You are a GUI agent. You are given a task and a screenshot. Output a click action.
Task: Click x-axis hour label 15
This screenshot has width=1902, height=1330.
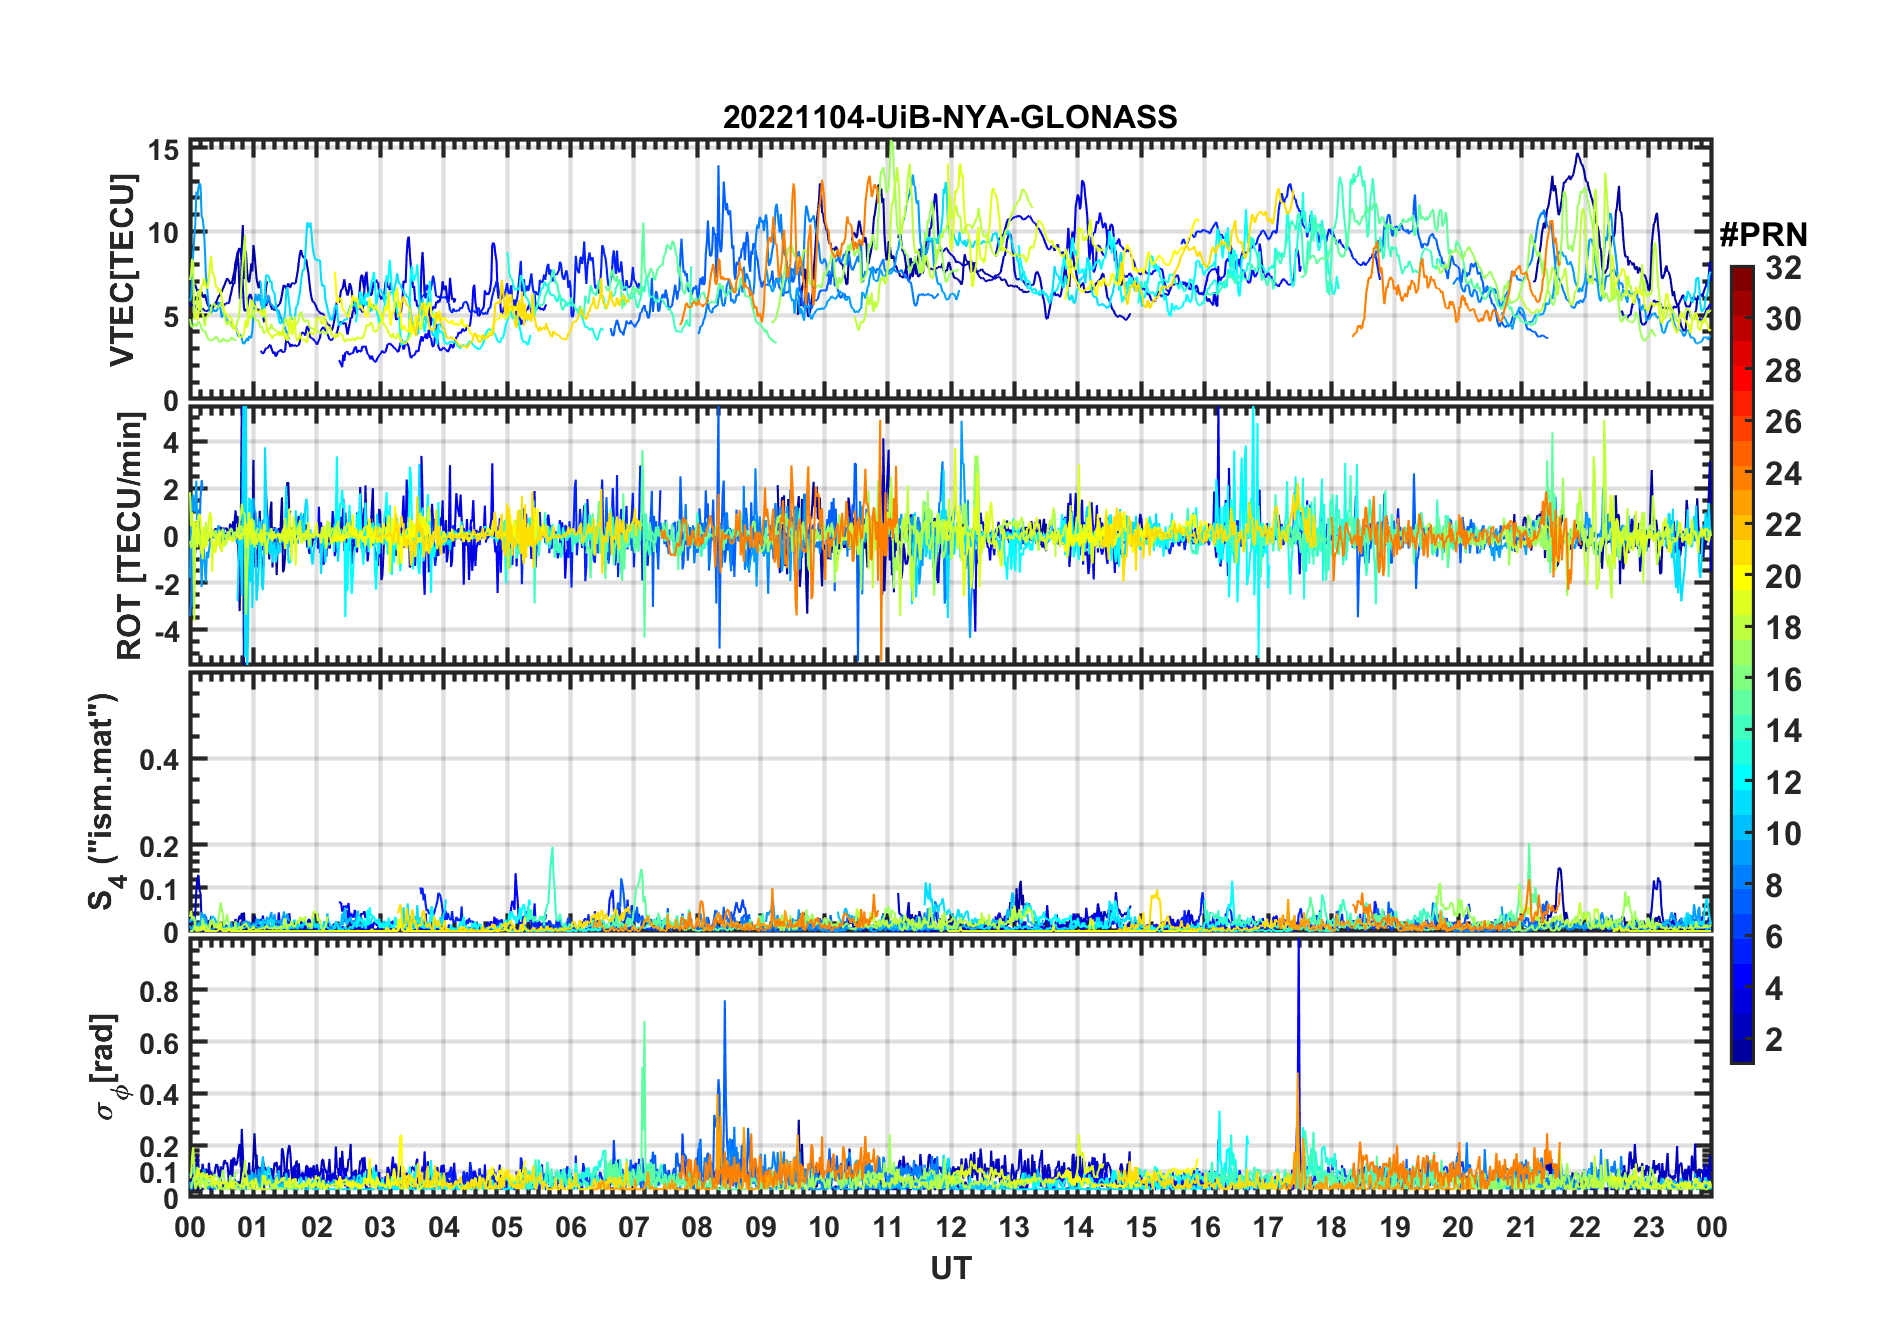click(1141, 1227)
